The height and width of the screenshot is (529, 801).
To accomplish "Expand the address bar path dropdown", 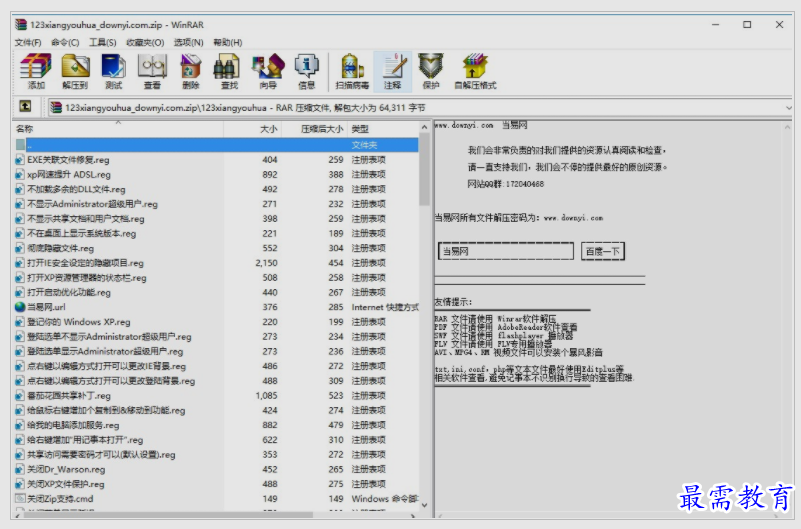I will point(788,108).
